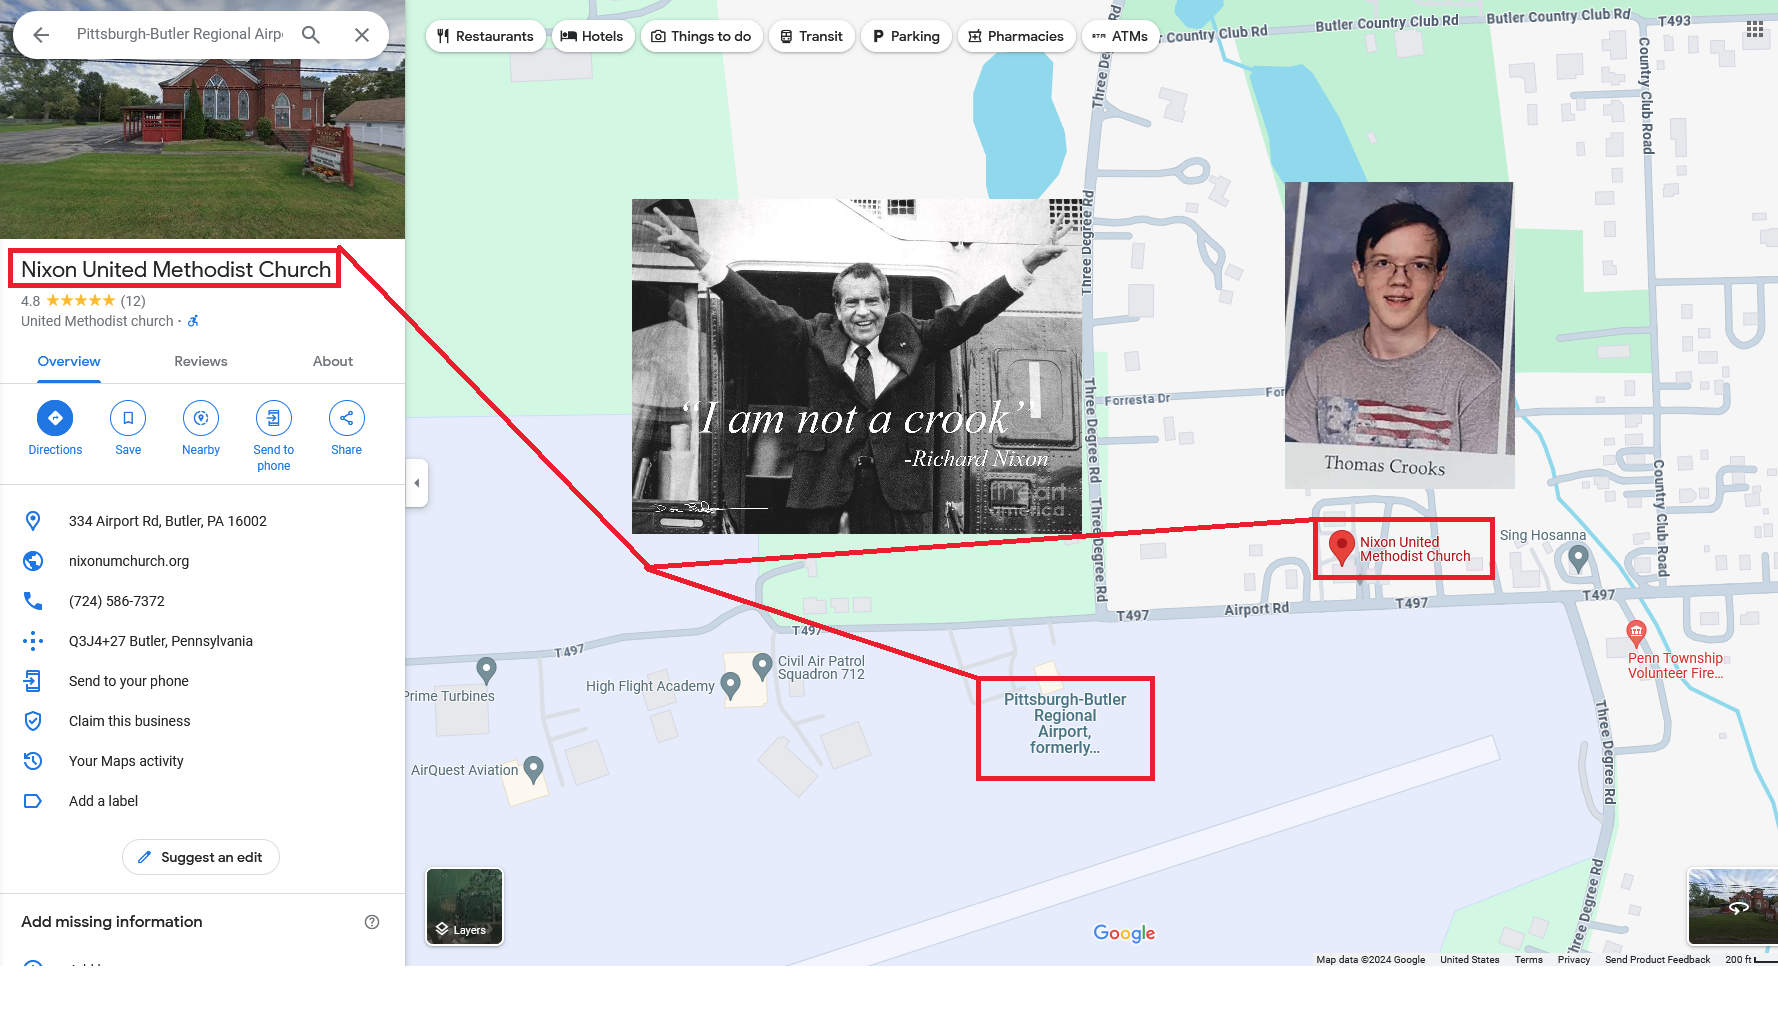Click the AirQuest Aviation pin
This screenshot has height=1023, width=1778.
tap(533, 769)
